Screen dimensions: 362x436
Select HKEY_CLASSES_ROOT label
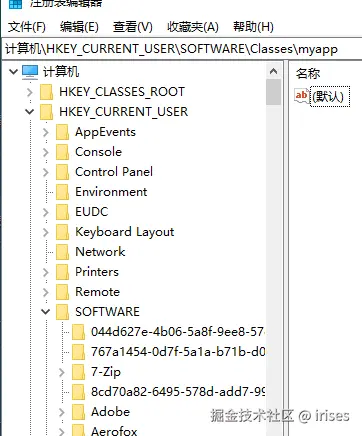coord(122,92)
